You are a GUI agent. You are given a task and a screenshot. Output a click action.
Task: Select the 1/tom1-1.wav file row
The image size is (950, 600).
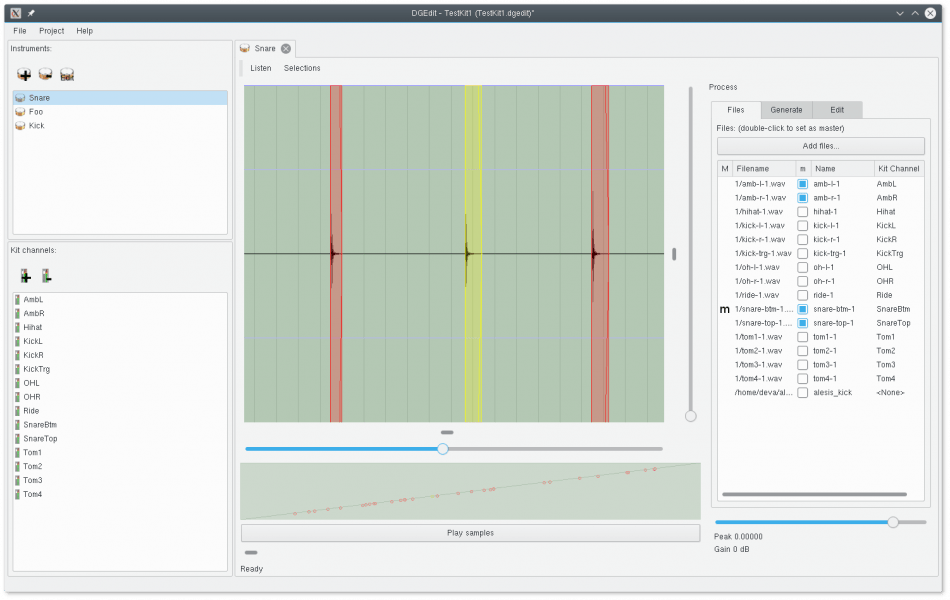821,337
